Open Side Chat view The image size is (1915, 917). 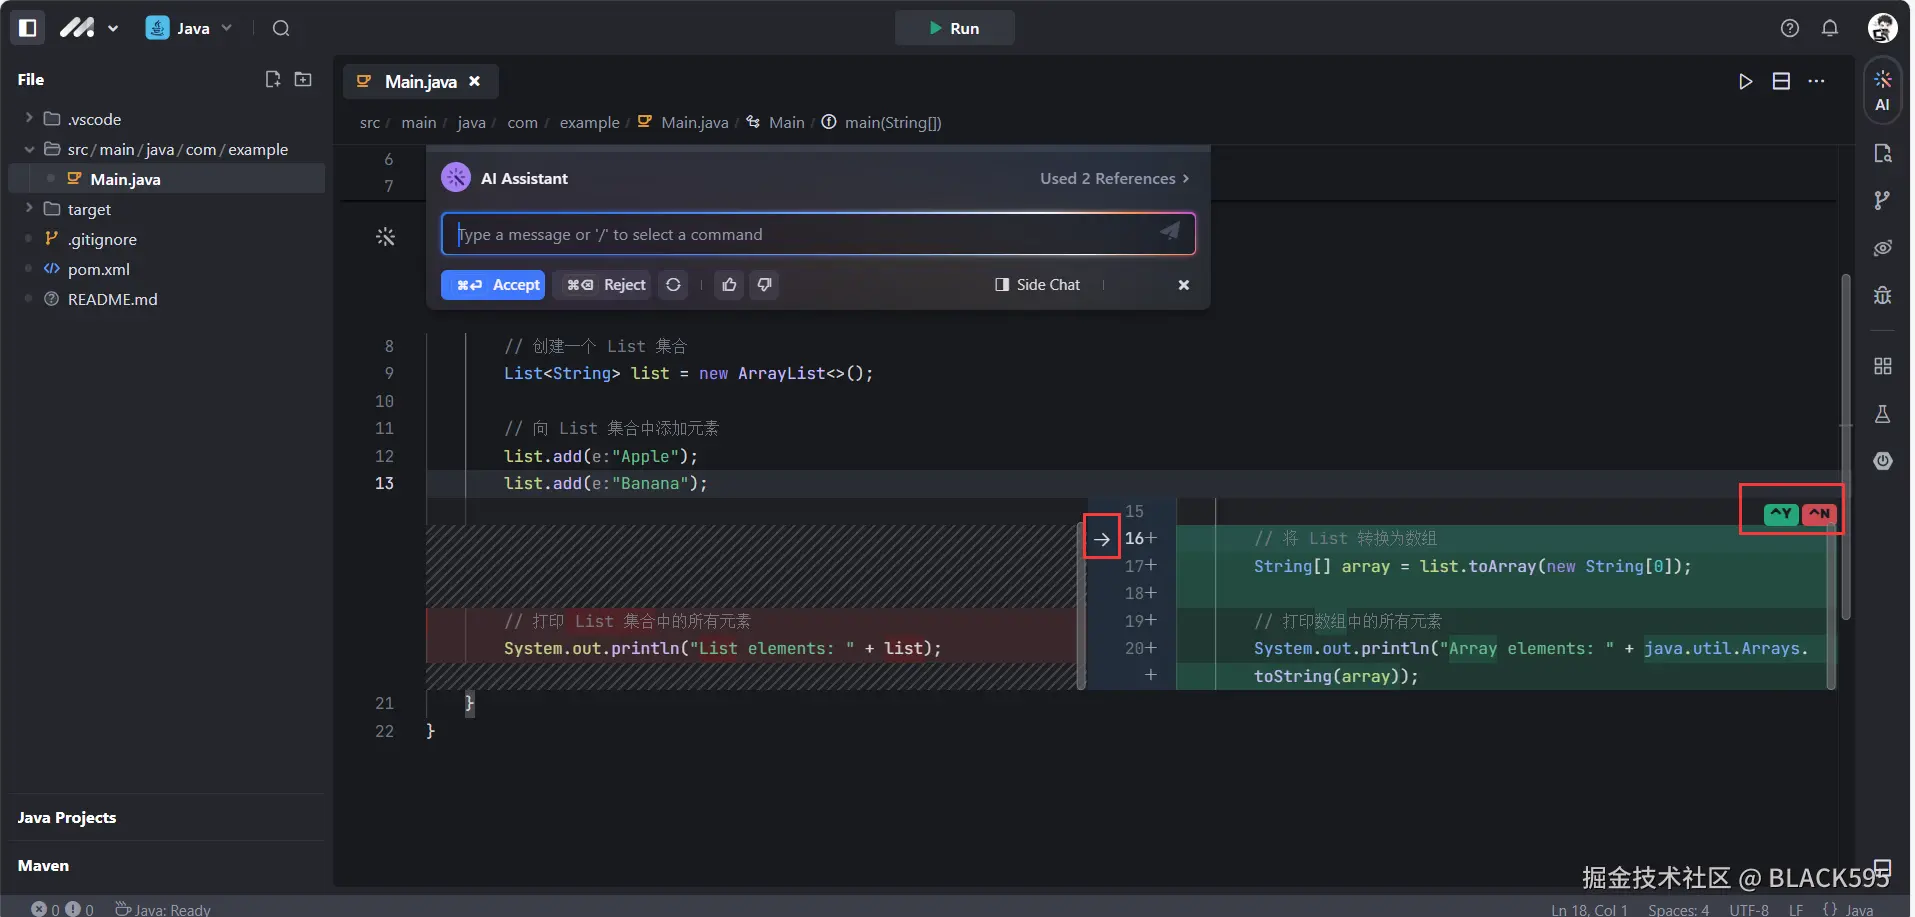click(x=1038, y=285)
